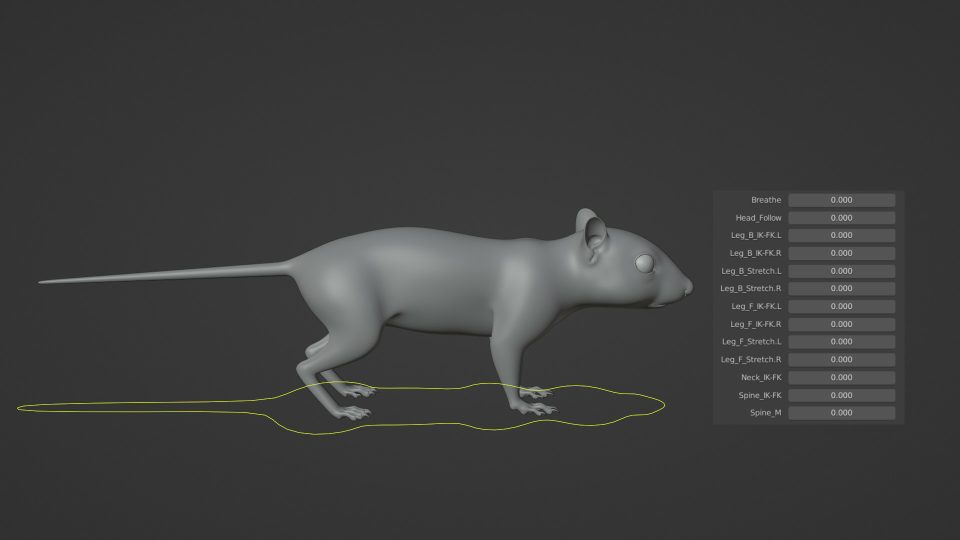Select the Leg_F_IK-FK.R value field
Viewport: 960px width, 540px height.
841,324
